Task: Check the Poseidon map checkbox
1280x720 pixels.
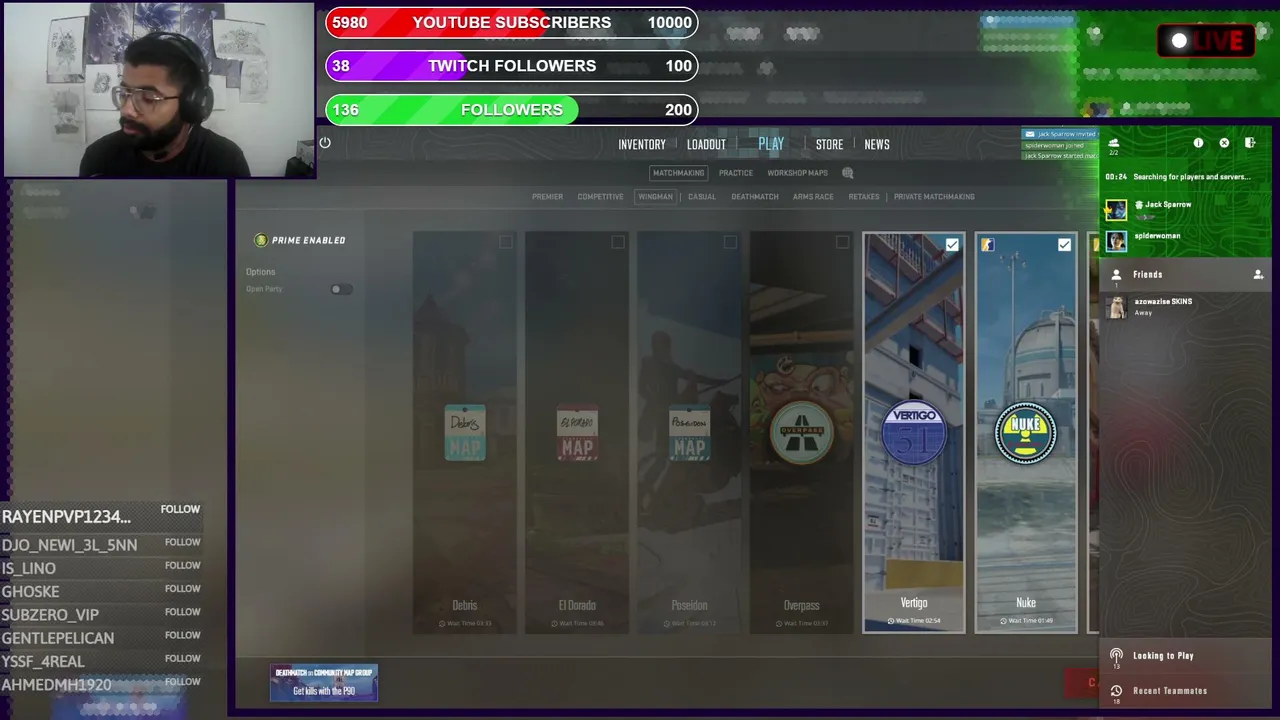Action: pyautogui.click(x=730, y=242)
